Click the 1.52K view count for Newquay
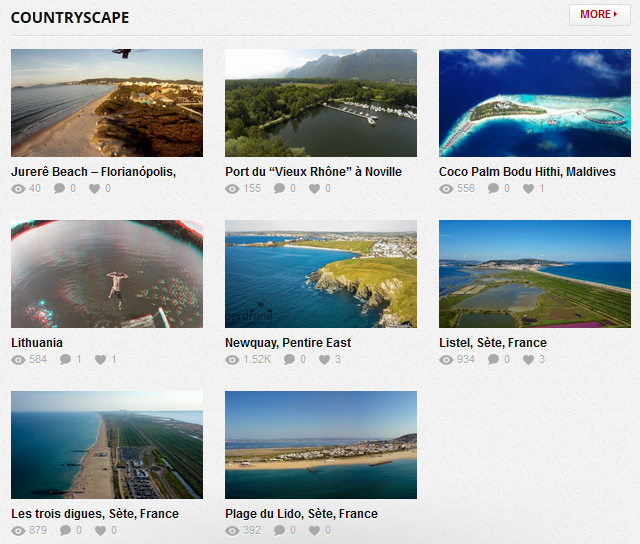 click(257, 360)
